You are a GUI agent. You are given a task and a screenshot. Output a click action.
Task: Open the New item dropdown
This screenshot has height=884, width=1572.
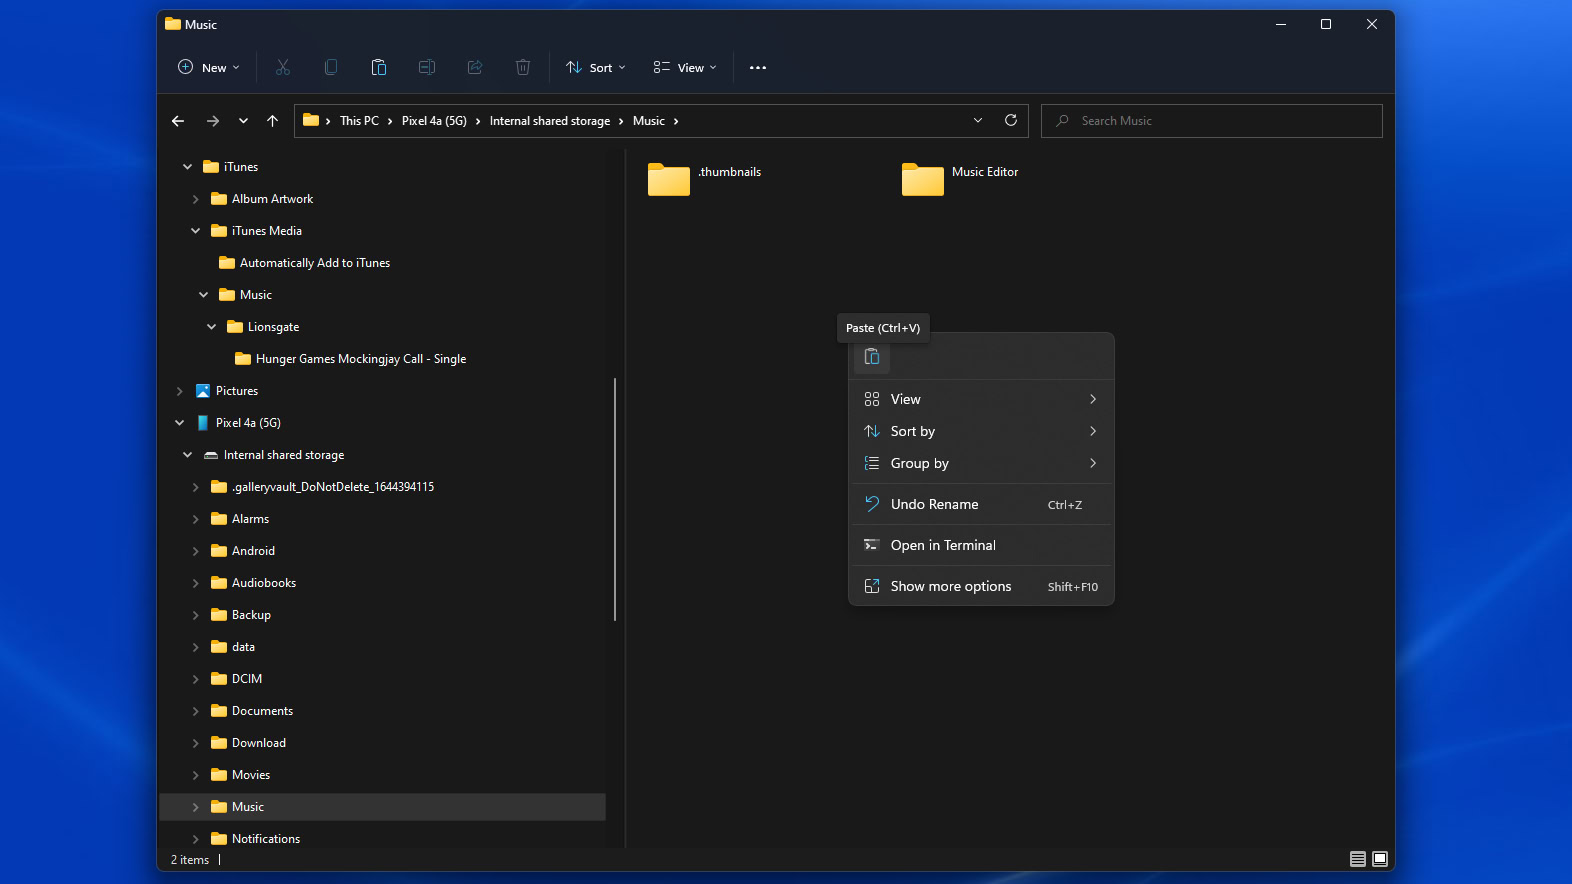click(209, 68)
